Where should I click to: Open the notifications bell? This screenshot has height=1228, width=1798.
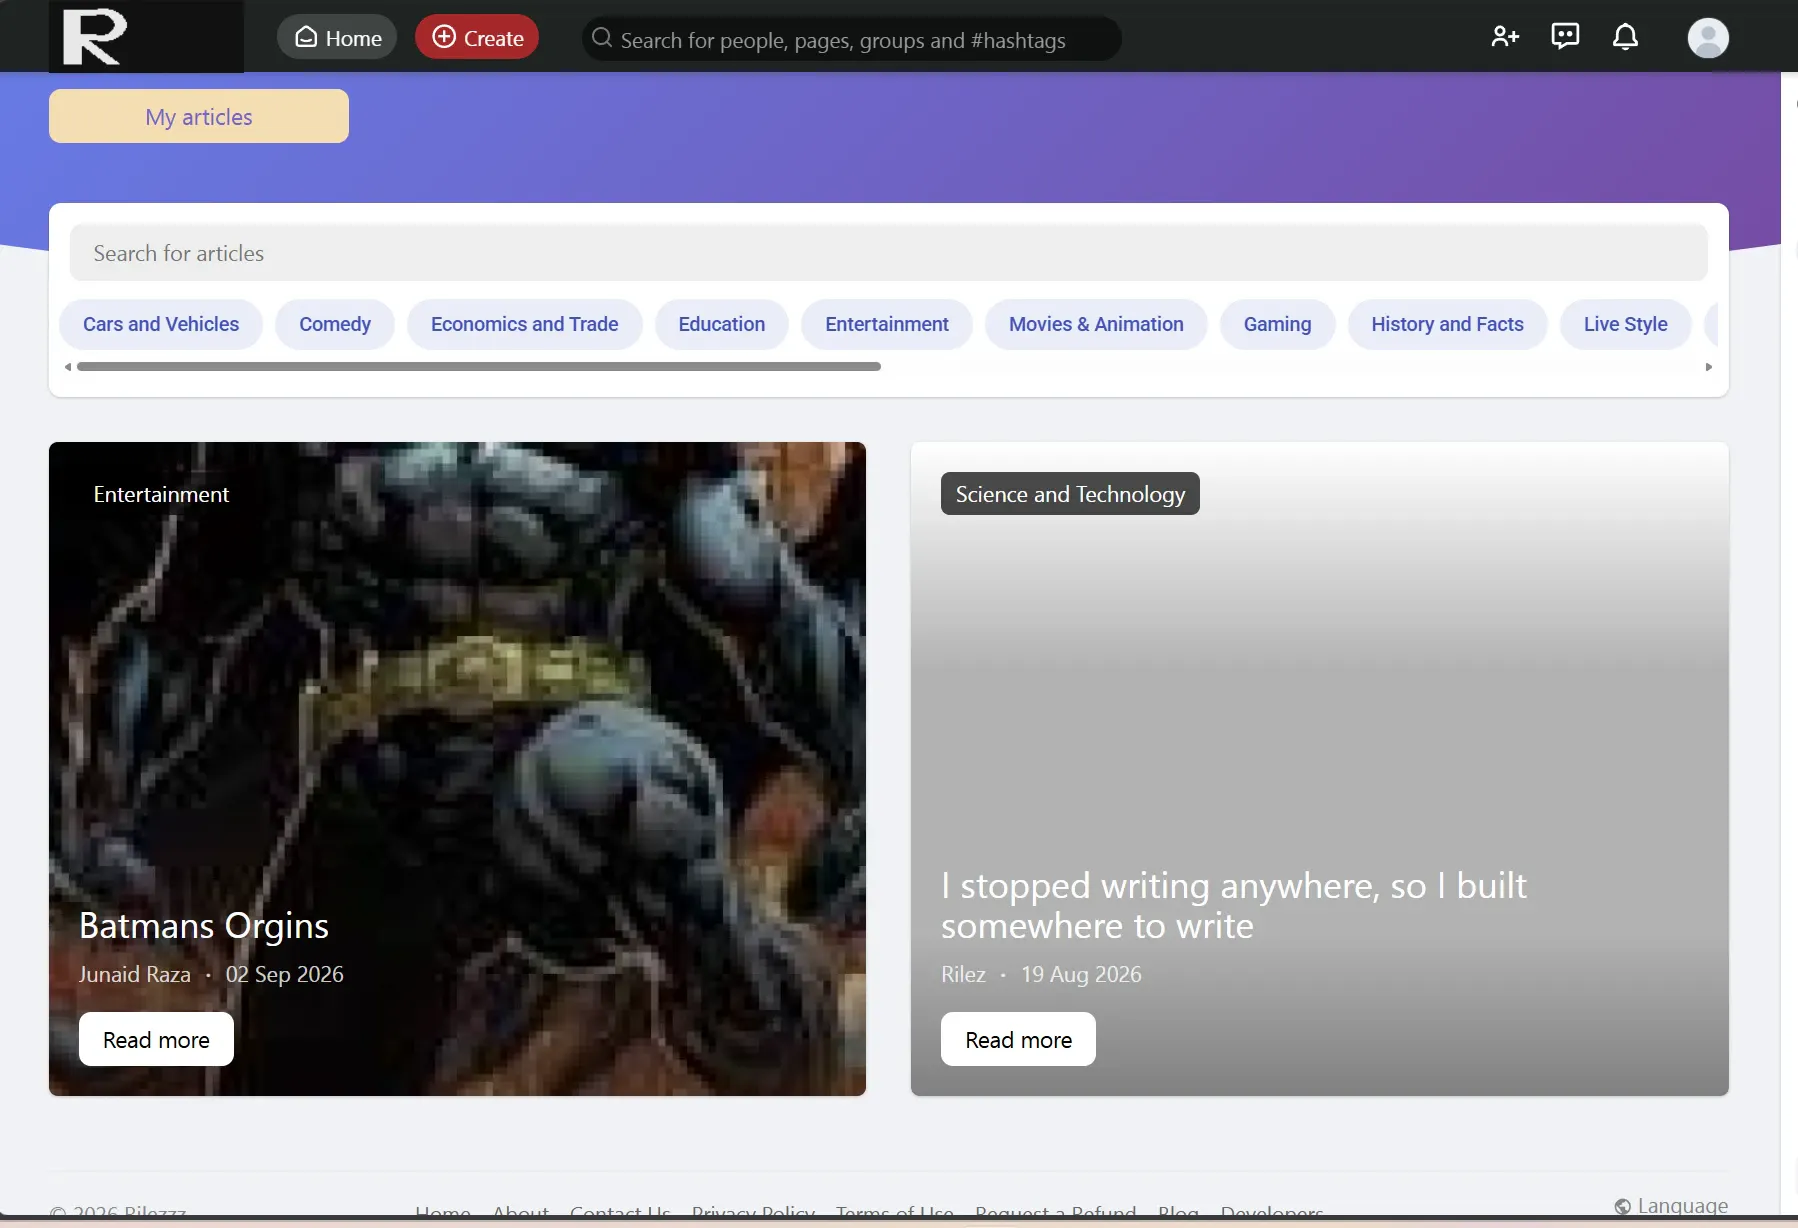tap(1625, 37)
